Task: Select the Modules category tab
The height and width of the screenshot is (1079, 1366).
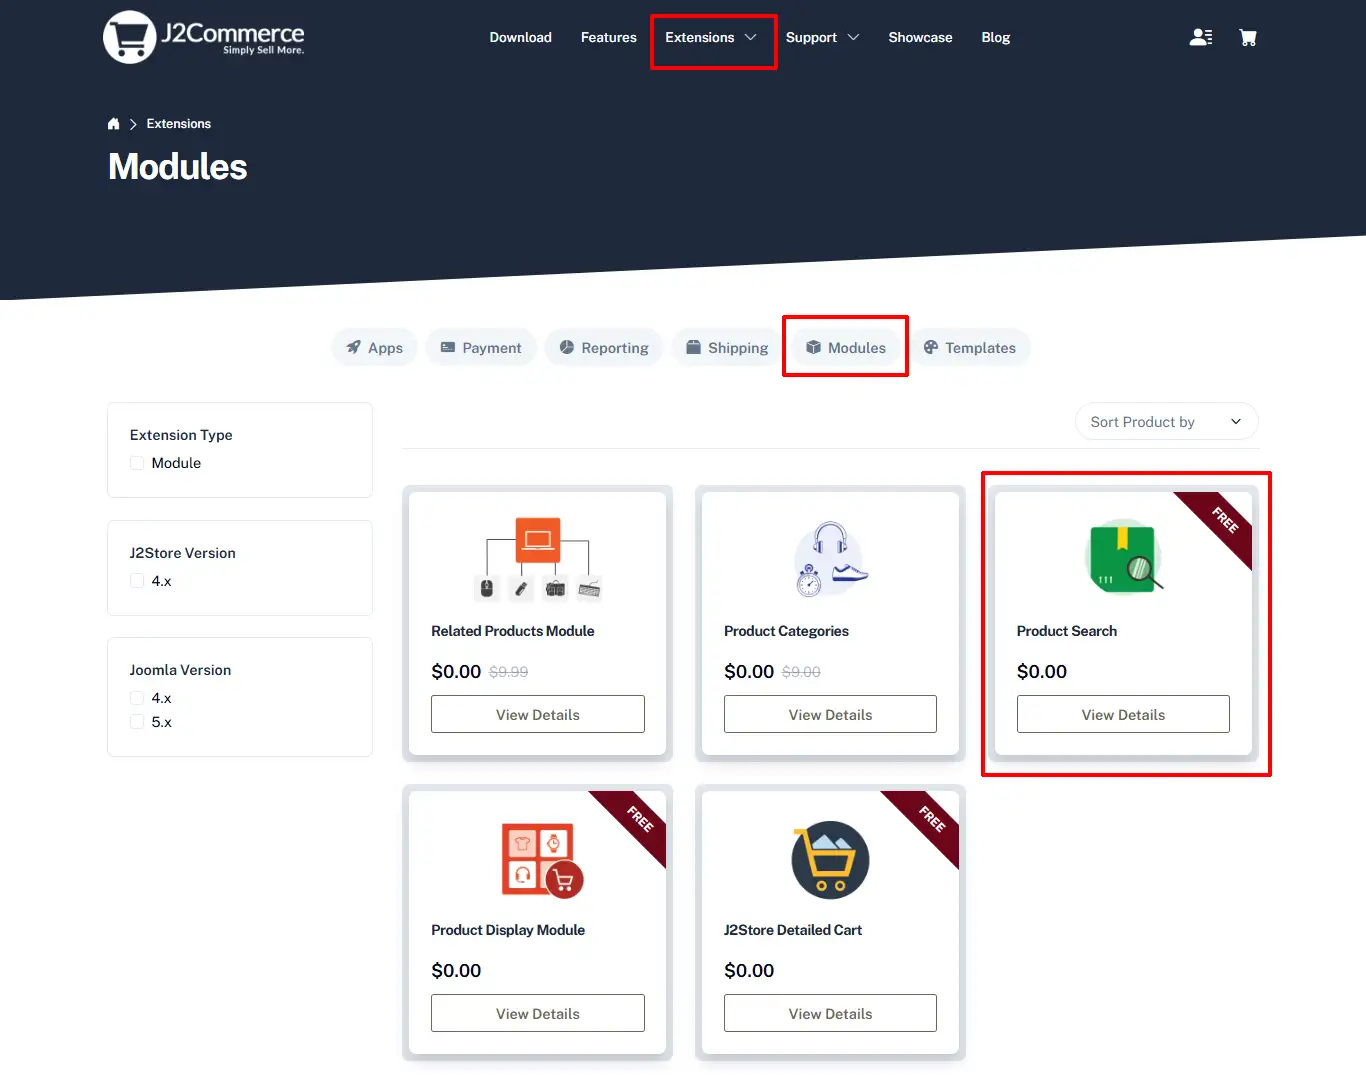Action: point(846,348)
